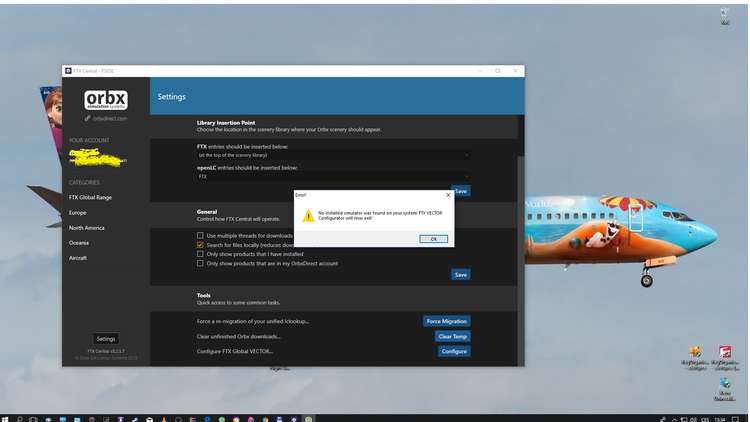Follow the orbxdirect.com link in sidebar

coord(106,118)
